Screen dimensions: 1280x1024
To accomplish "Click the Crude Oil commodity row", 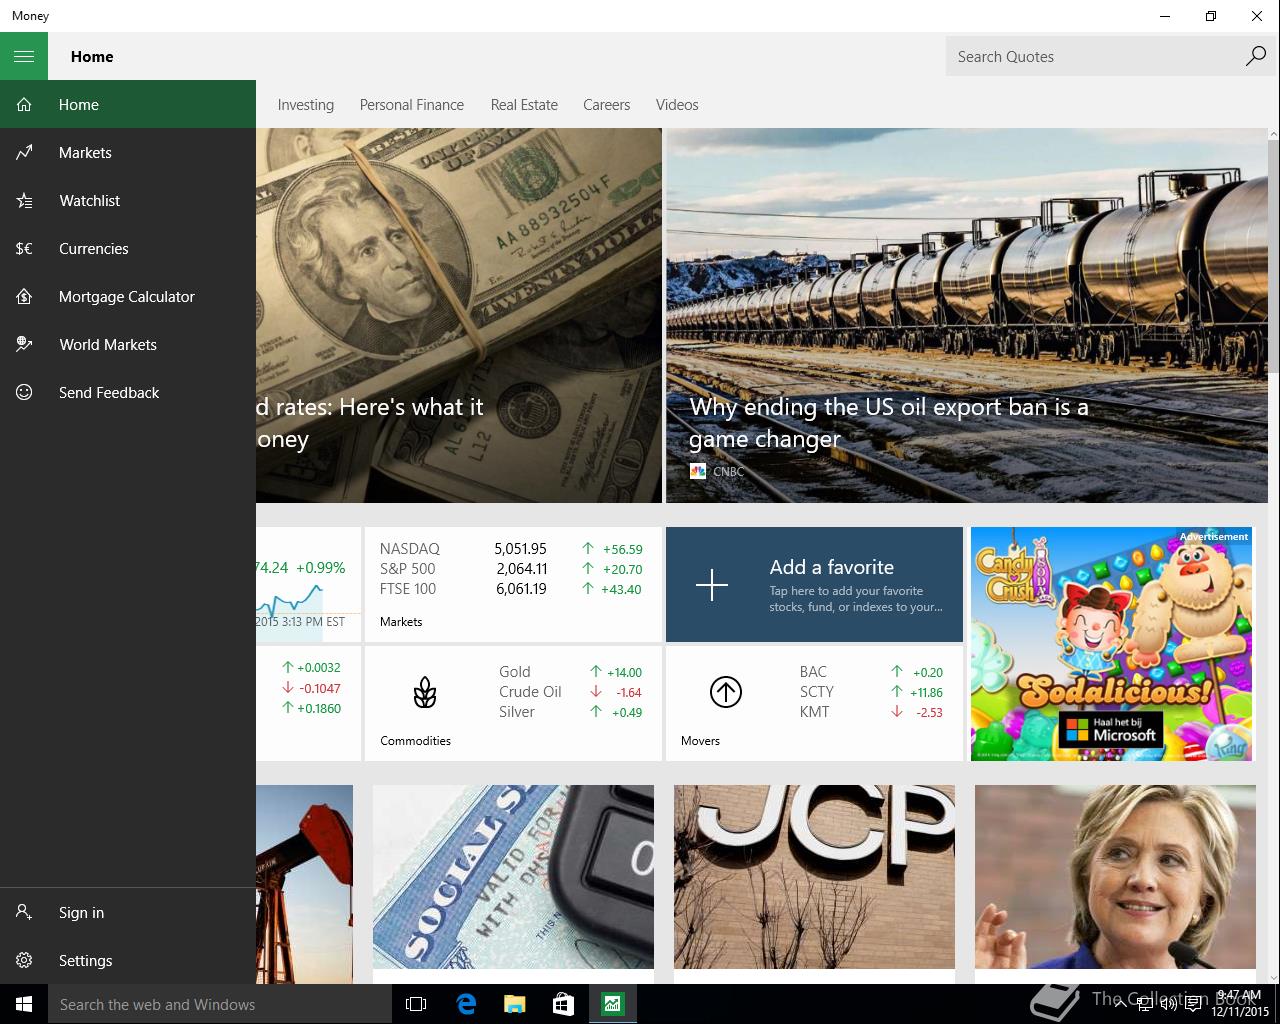I will (x=570, y=691).
